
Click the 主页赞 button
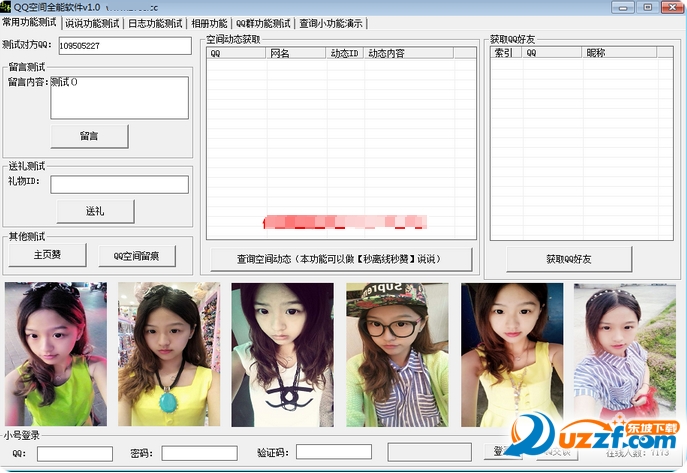coord(47,255)
